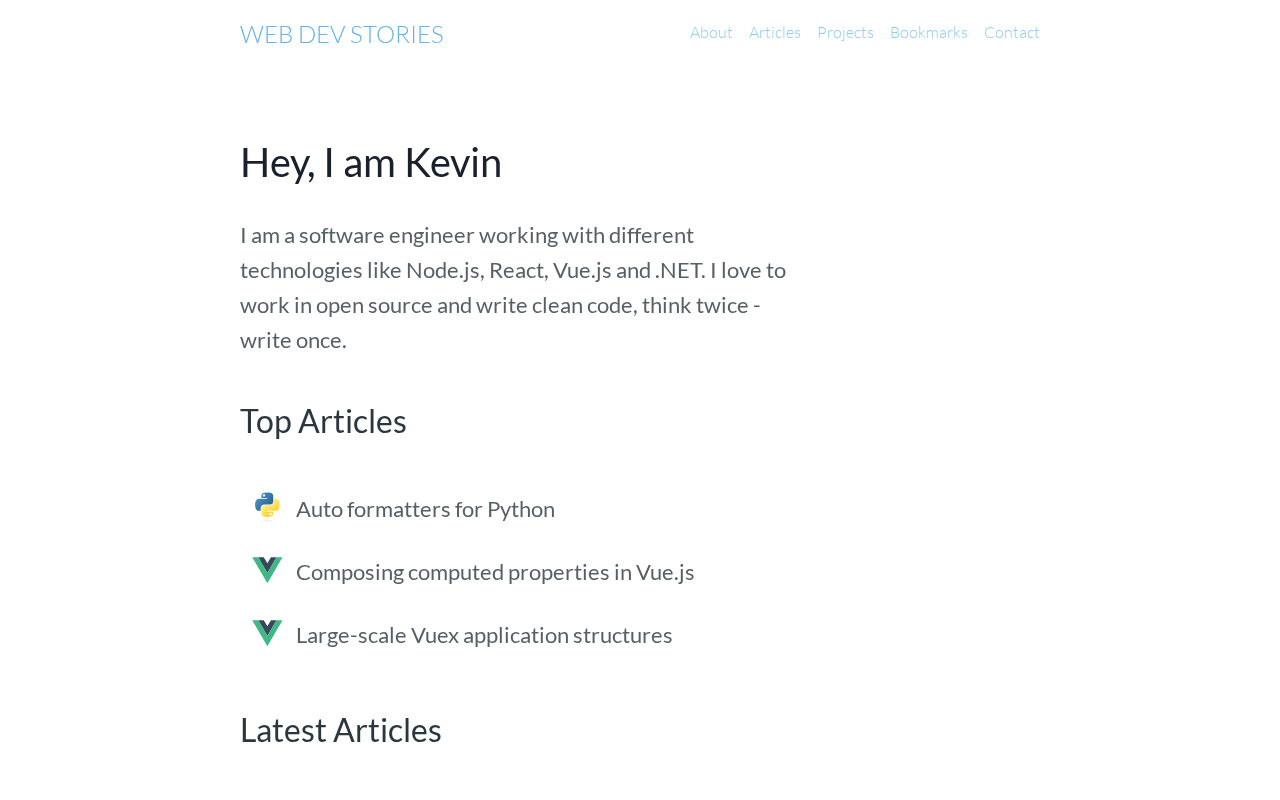This screenshot has width=1280, height=800.
Task: Click the Python logo icon
Action: pyautogui.click(x=267, y=506)
